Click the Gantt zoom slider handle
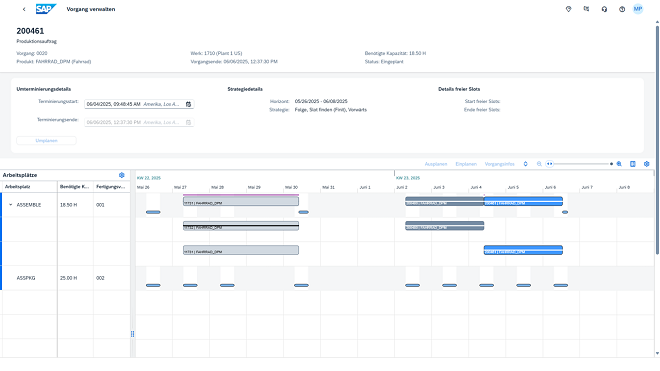660x371 pixels. tap(549, 164)
